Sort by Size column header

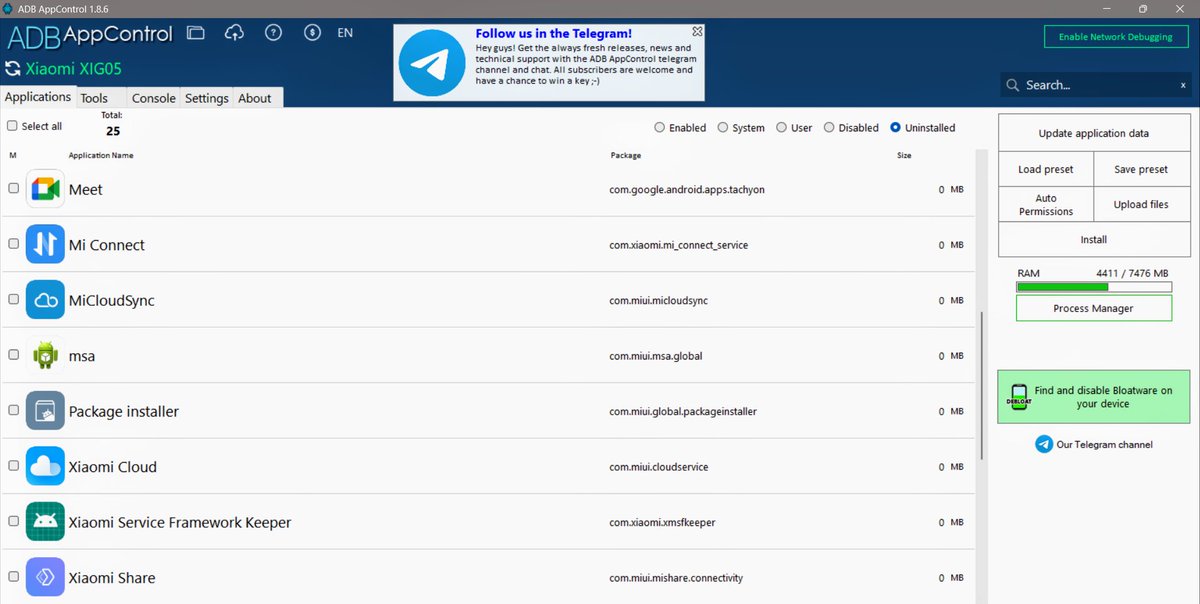point(904,155)
